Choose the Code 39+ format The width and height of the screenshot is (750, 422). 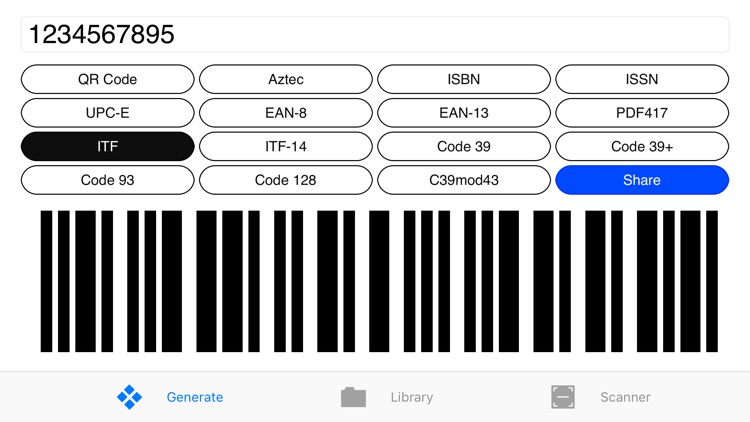pos(642,146)
